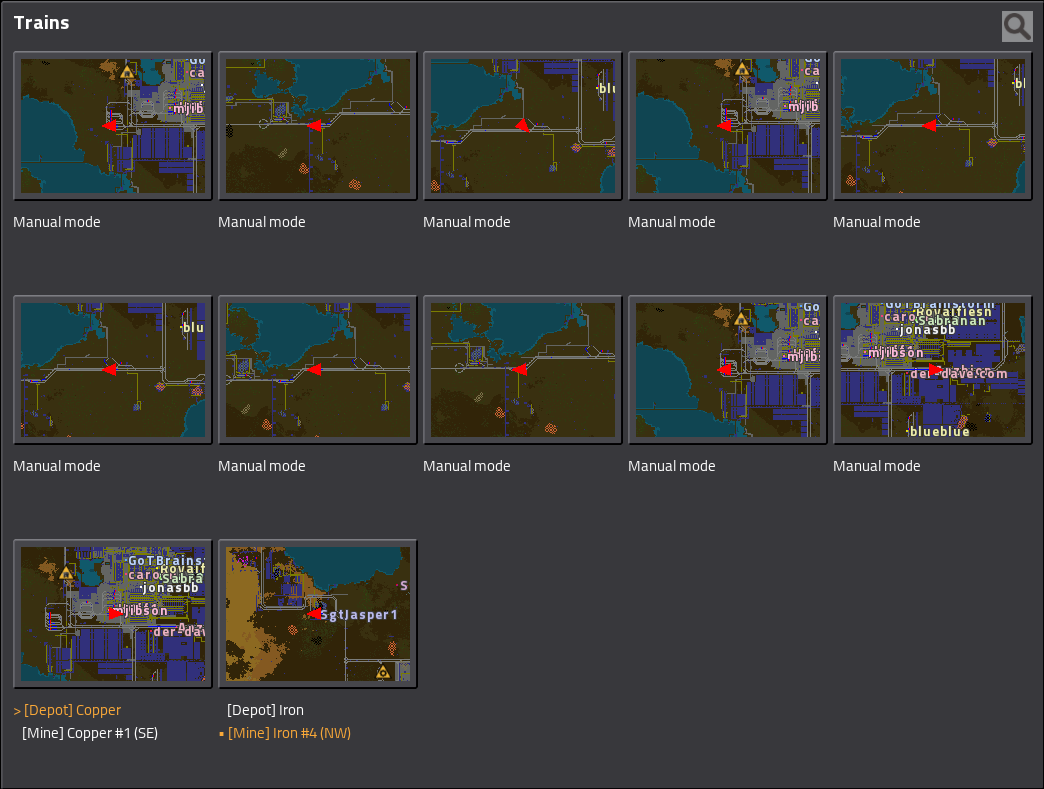Open first train minimap in top row
The image size is (1044, 789).
click(x=113, y=126)
